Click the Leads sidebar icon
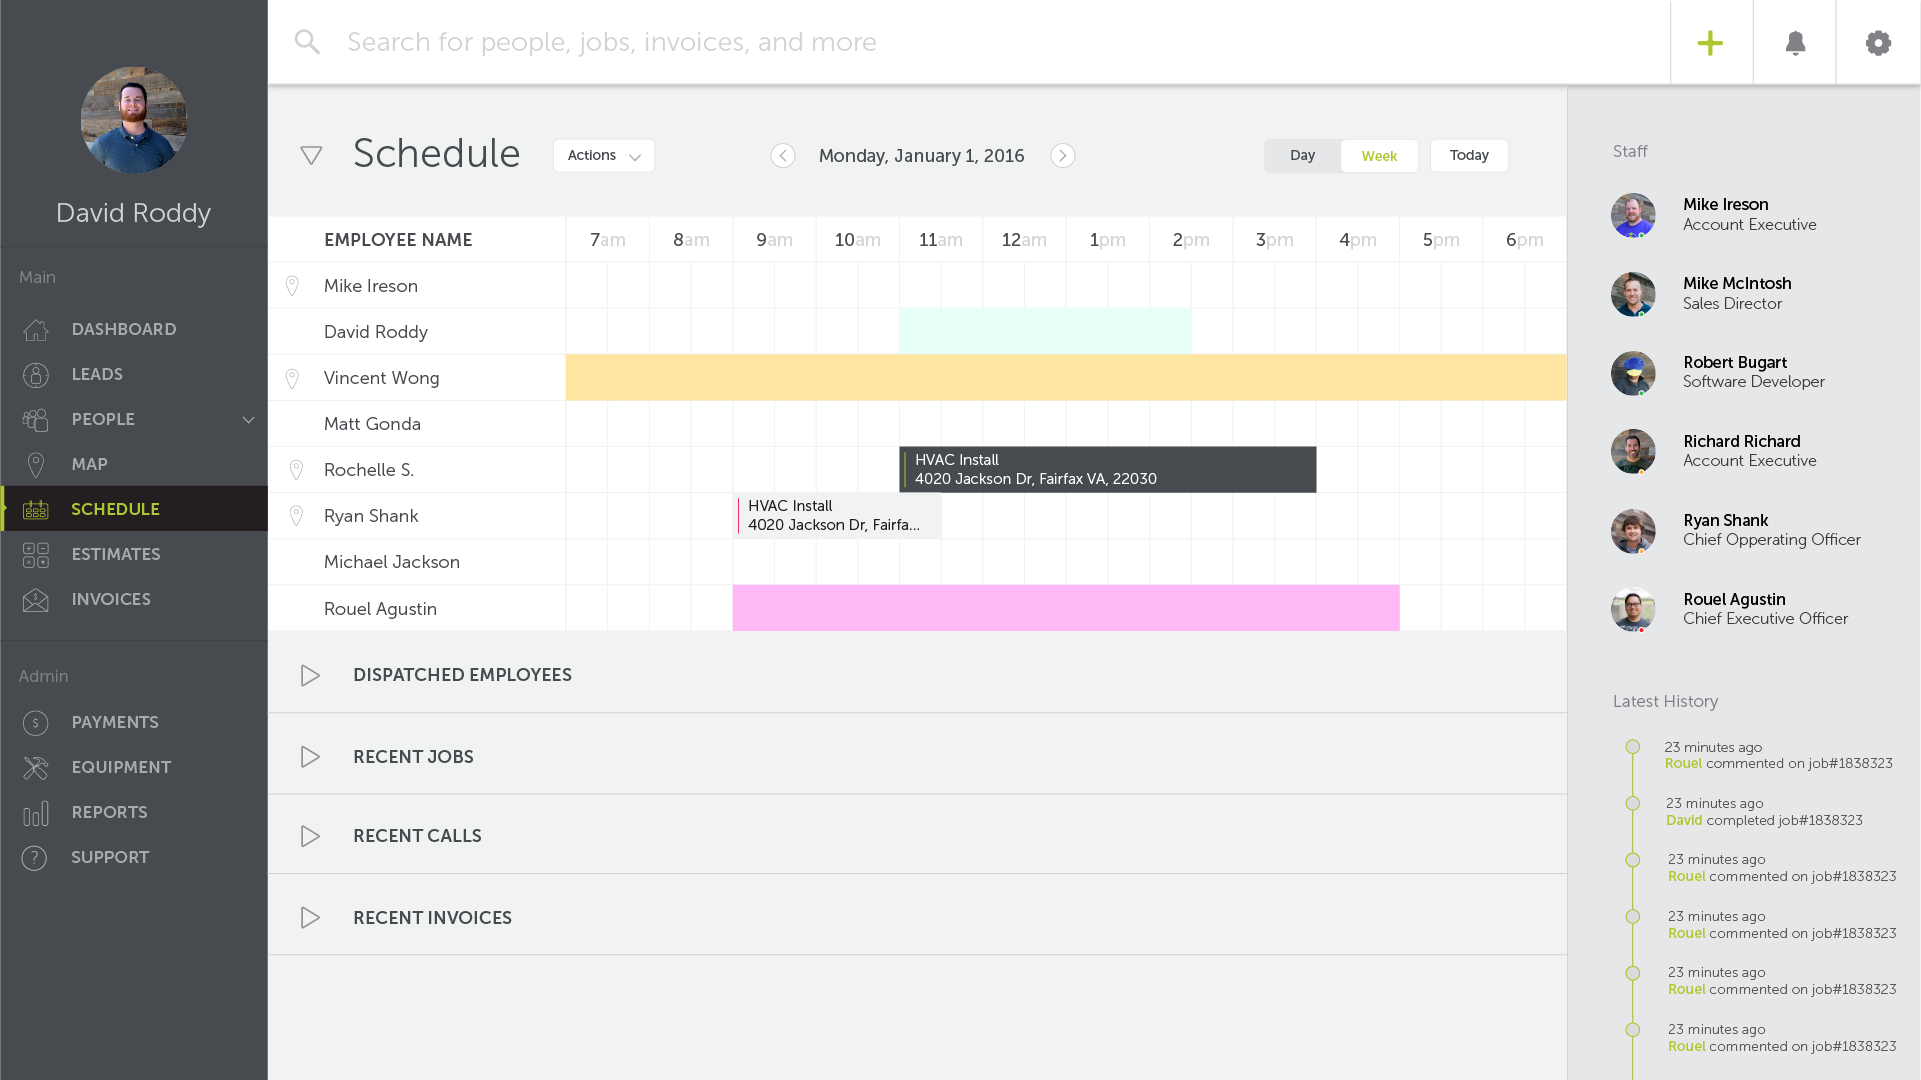The width and height of the screenshot is (1921, 1080). pyautogui.click(x=36, y=375)
